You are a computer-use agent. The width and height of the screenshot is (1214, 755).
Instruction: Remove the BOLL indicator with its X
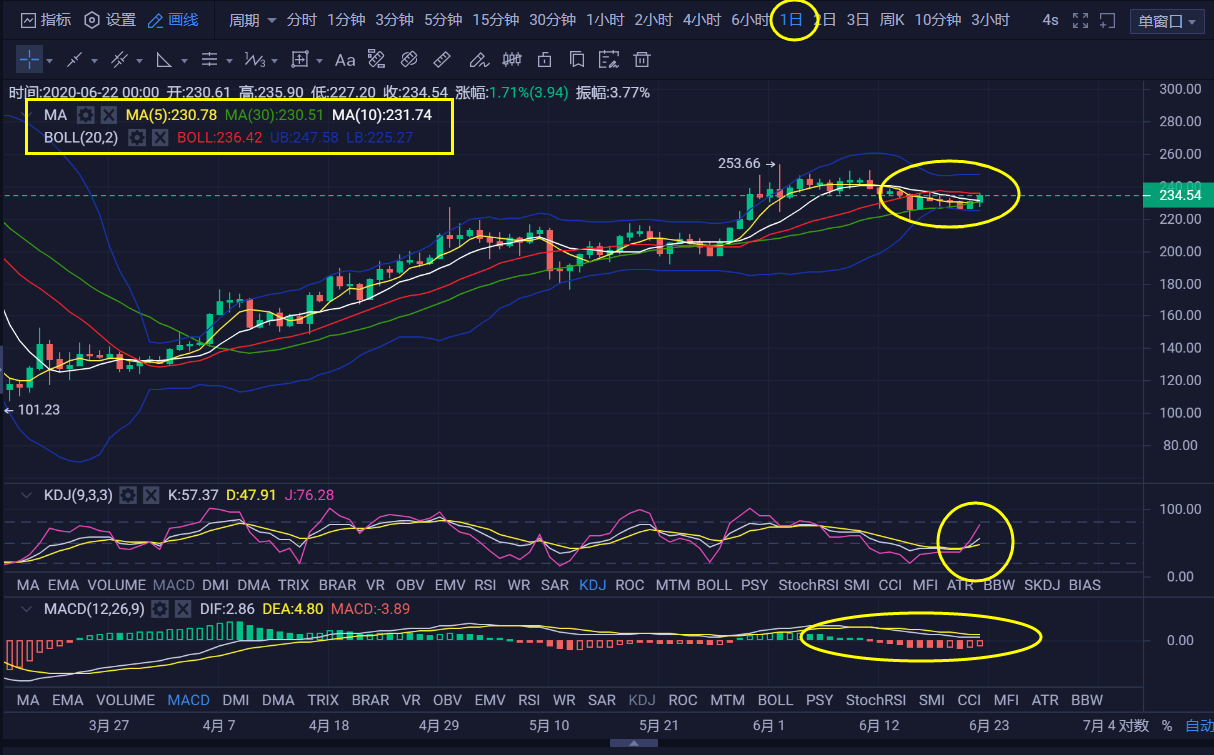click(160, 137)
